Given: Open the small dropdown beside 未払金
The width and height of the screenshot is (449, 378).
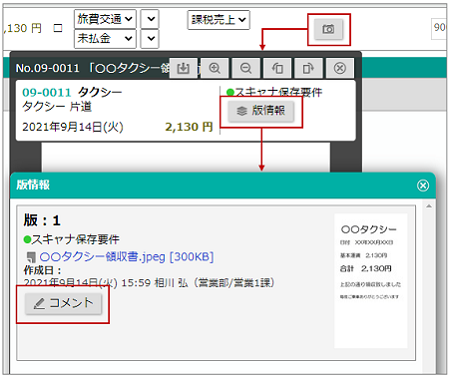Looking at the screenshot, I should 150,39.
